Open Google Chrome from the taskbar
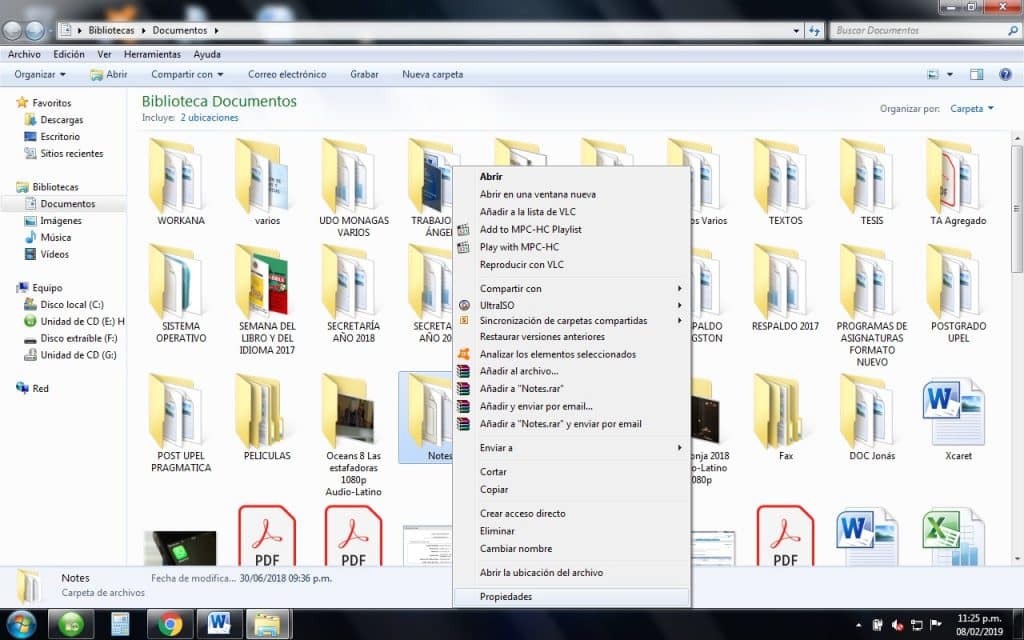 [169, 622]
